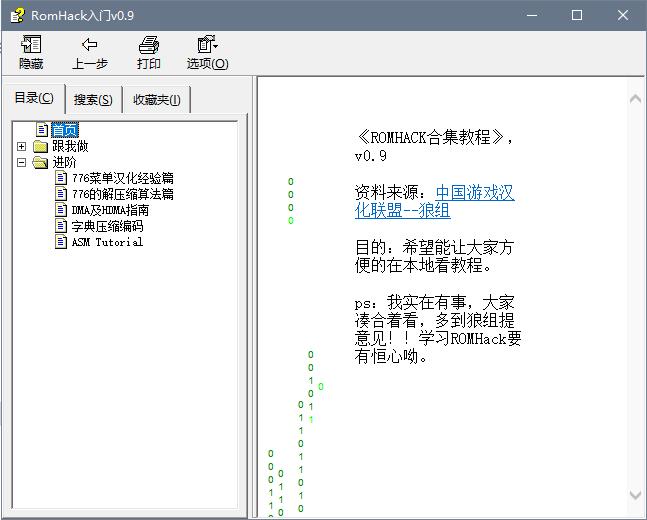Click the 首页 page icon in tree
This screenshot has height=520, width=647.
[x=42, y=130]
